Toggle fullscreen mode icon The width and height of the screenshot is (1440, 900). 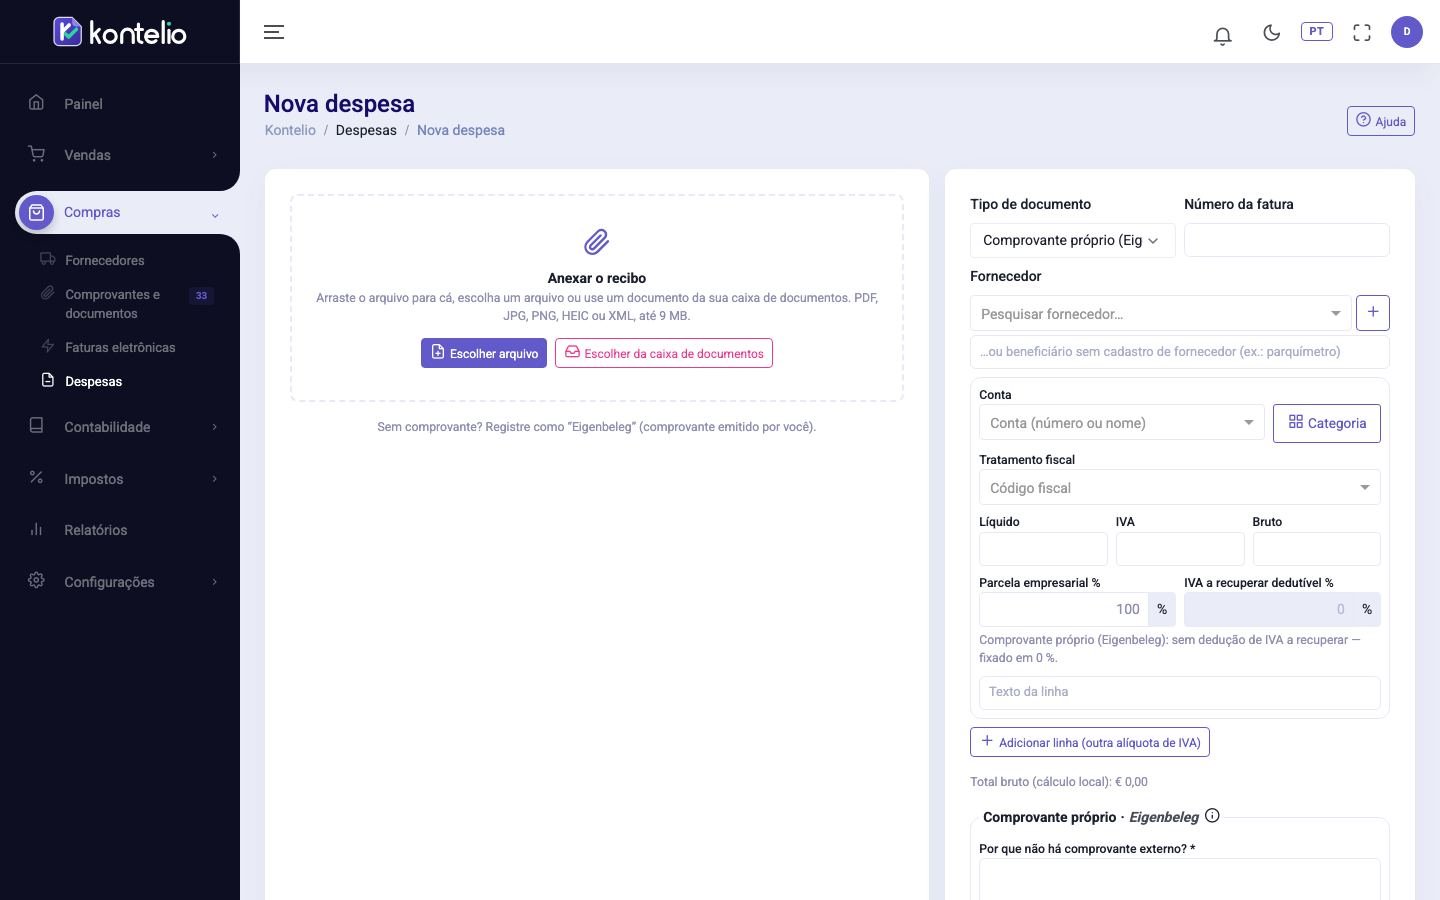(x=1362, y=33)
